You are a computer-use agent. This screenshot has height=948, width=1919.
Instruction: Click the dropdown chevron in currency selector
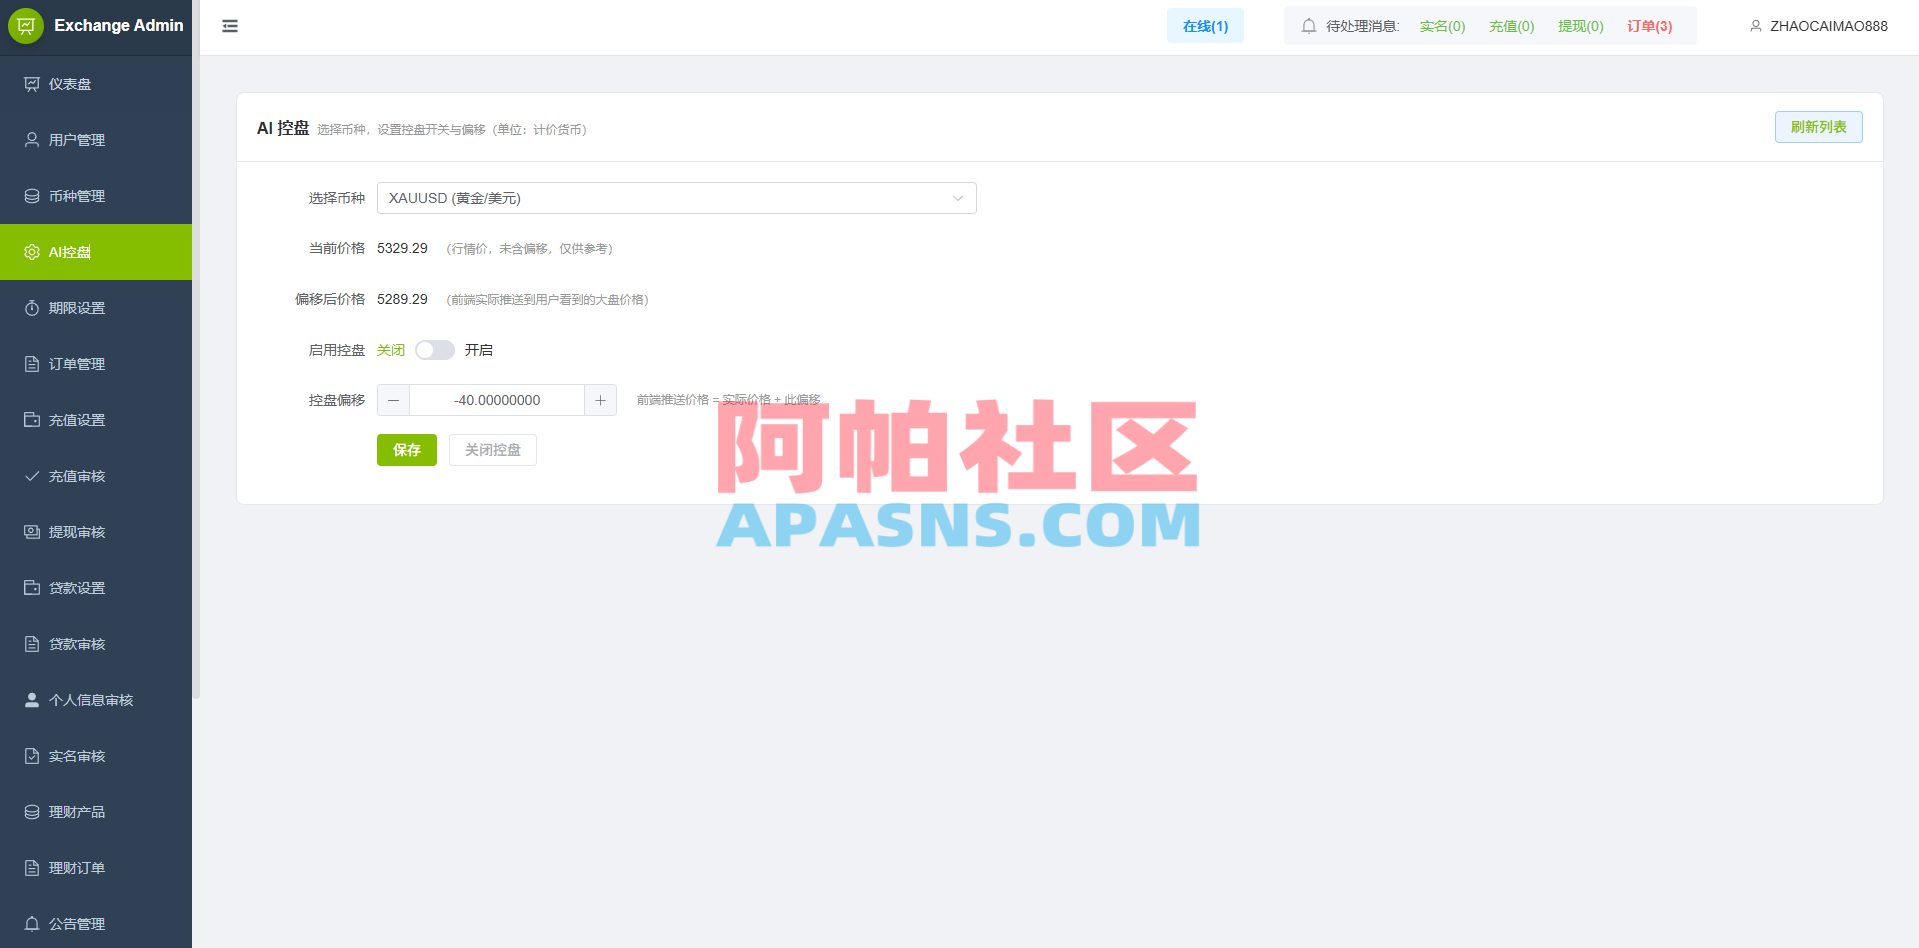point(958,198)
